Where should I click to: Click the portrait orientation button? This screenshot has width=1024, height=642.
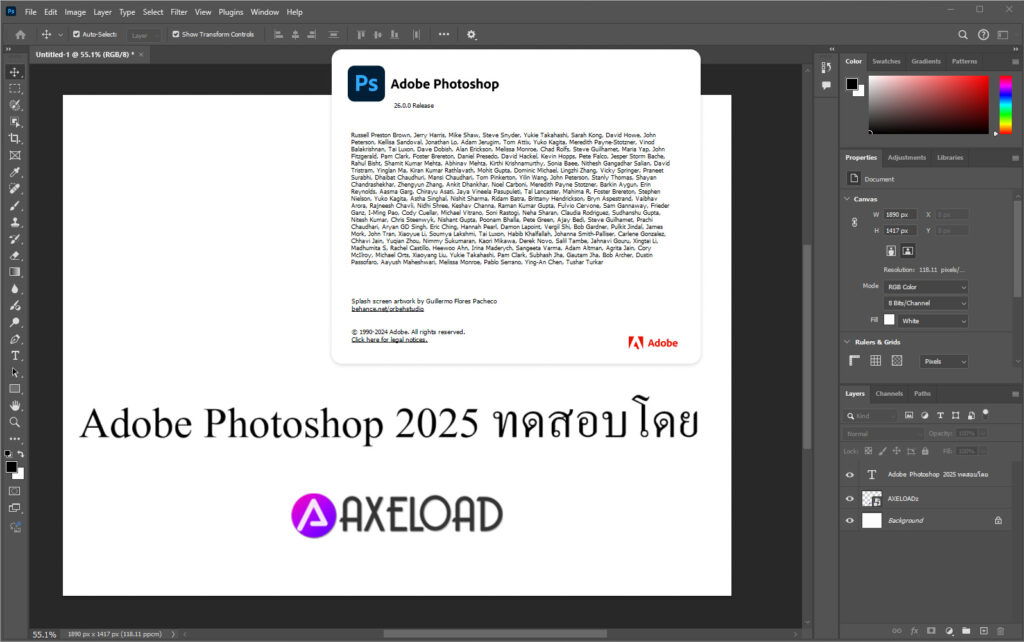tap(891, 251)
